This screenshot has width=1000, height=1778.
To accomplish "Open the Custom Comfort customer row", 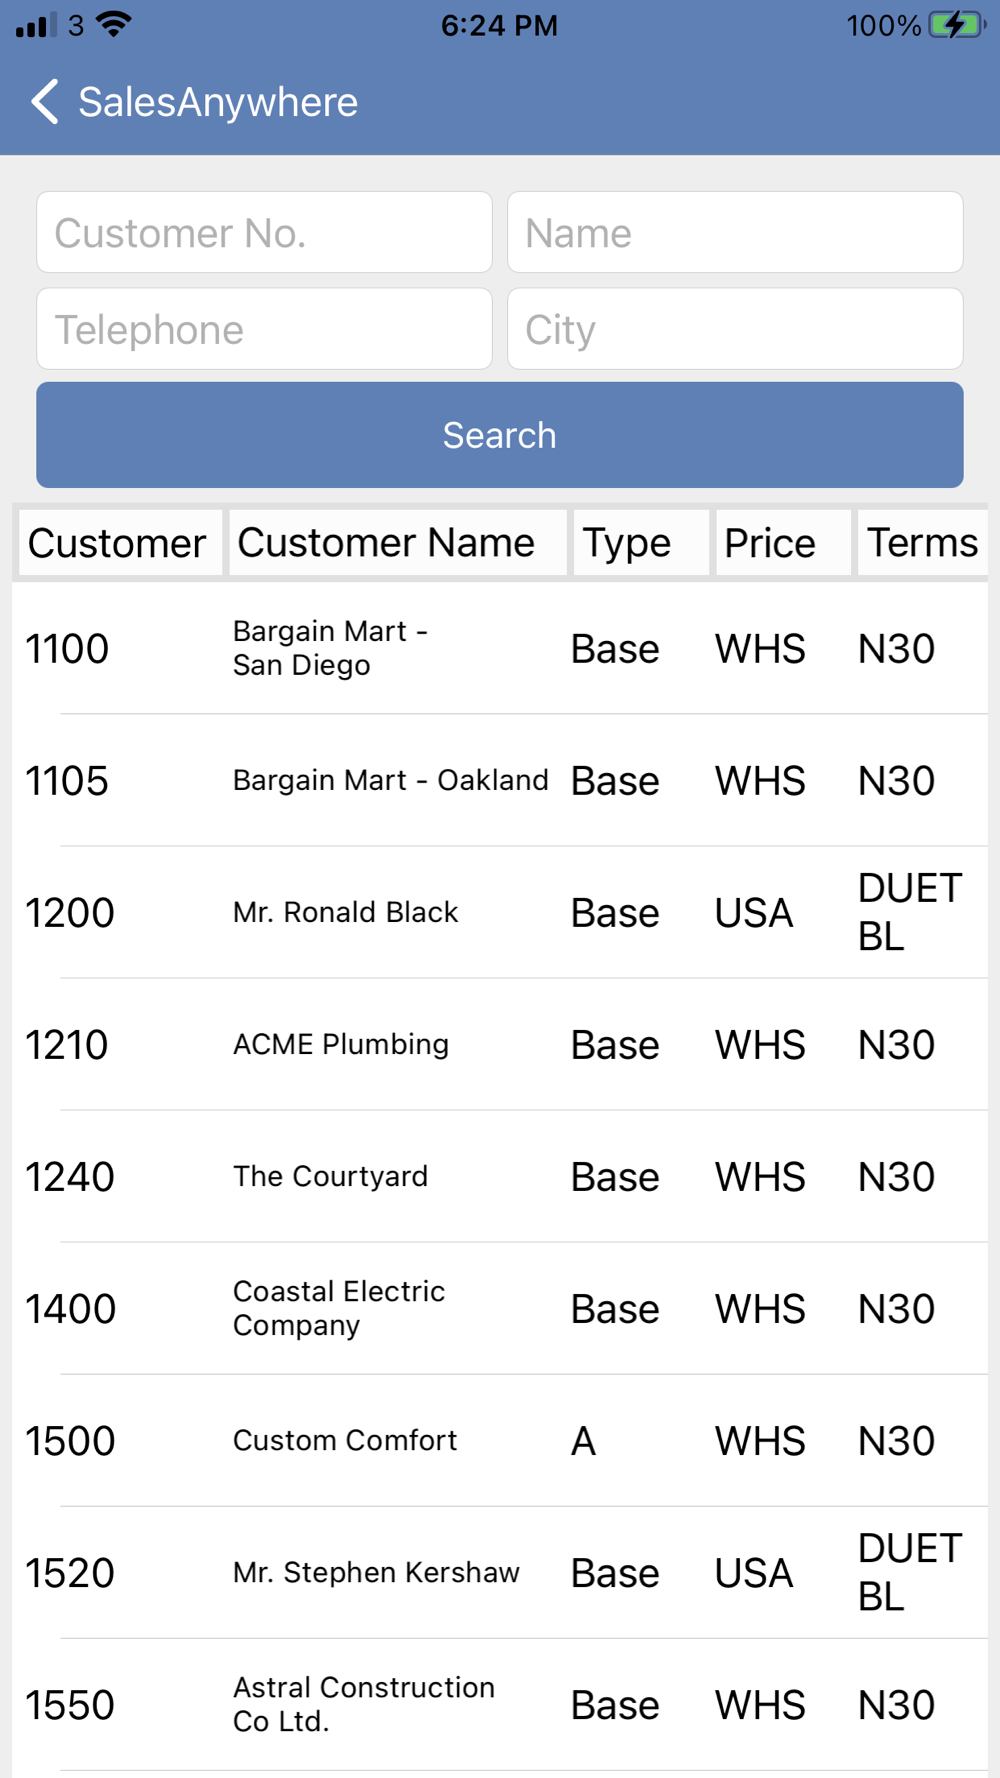I will point(500,1440).
